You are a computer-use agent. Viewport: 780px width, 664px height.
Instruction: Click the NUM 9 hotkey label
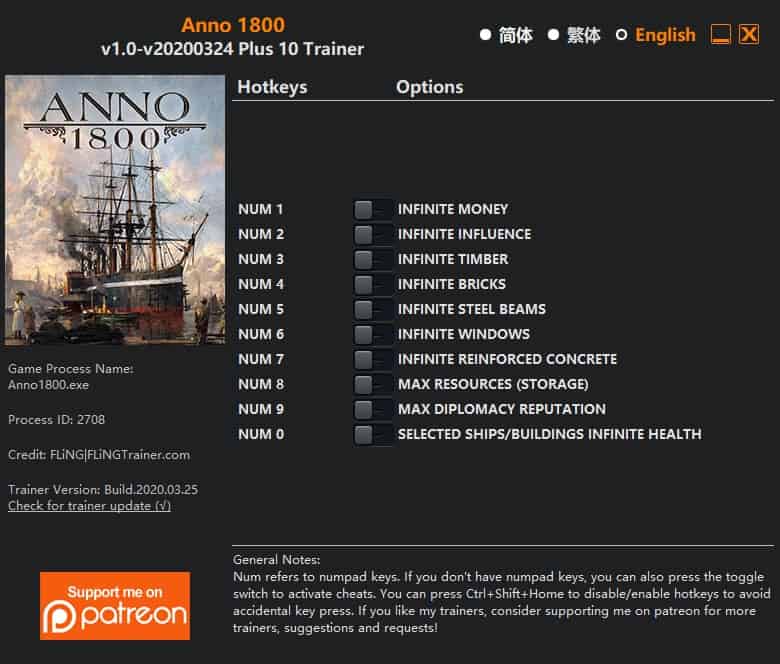[261, 409]
